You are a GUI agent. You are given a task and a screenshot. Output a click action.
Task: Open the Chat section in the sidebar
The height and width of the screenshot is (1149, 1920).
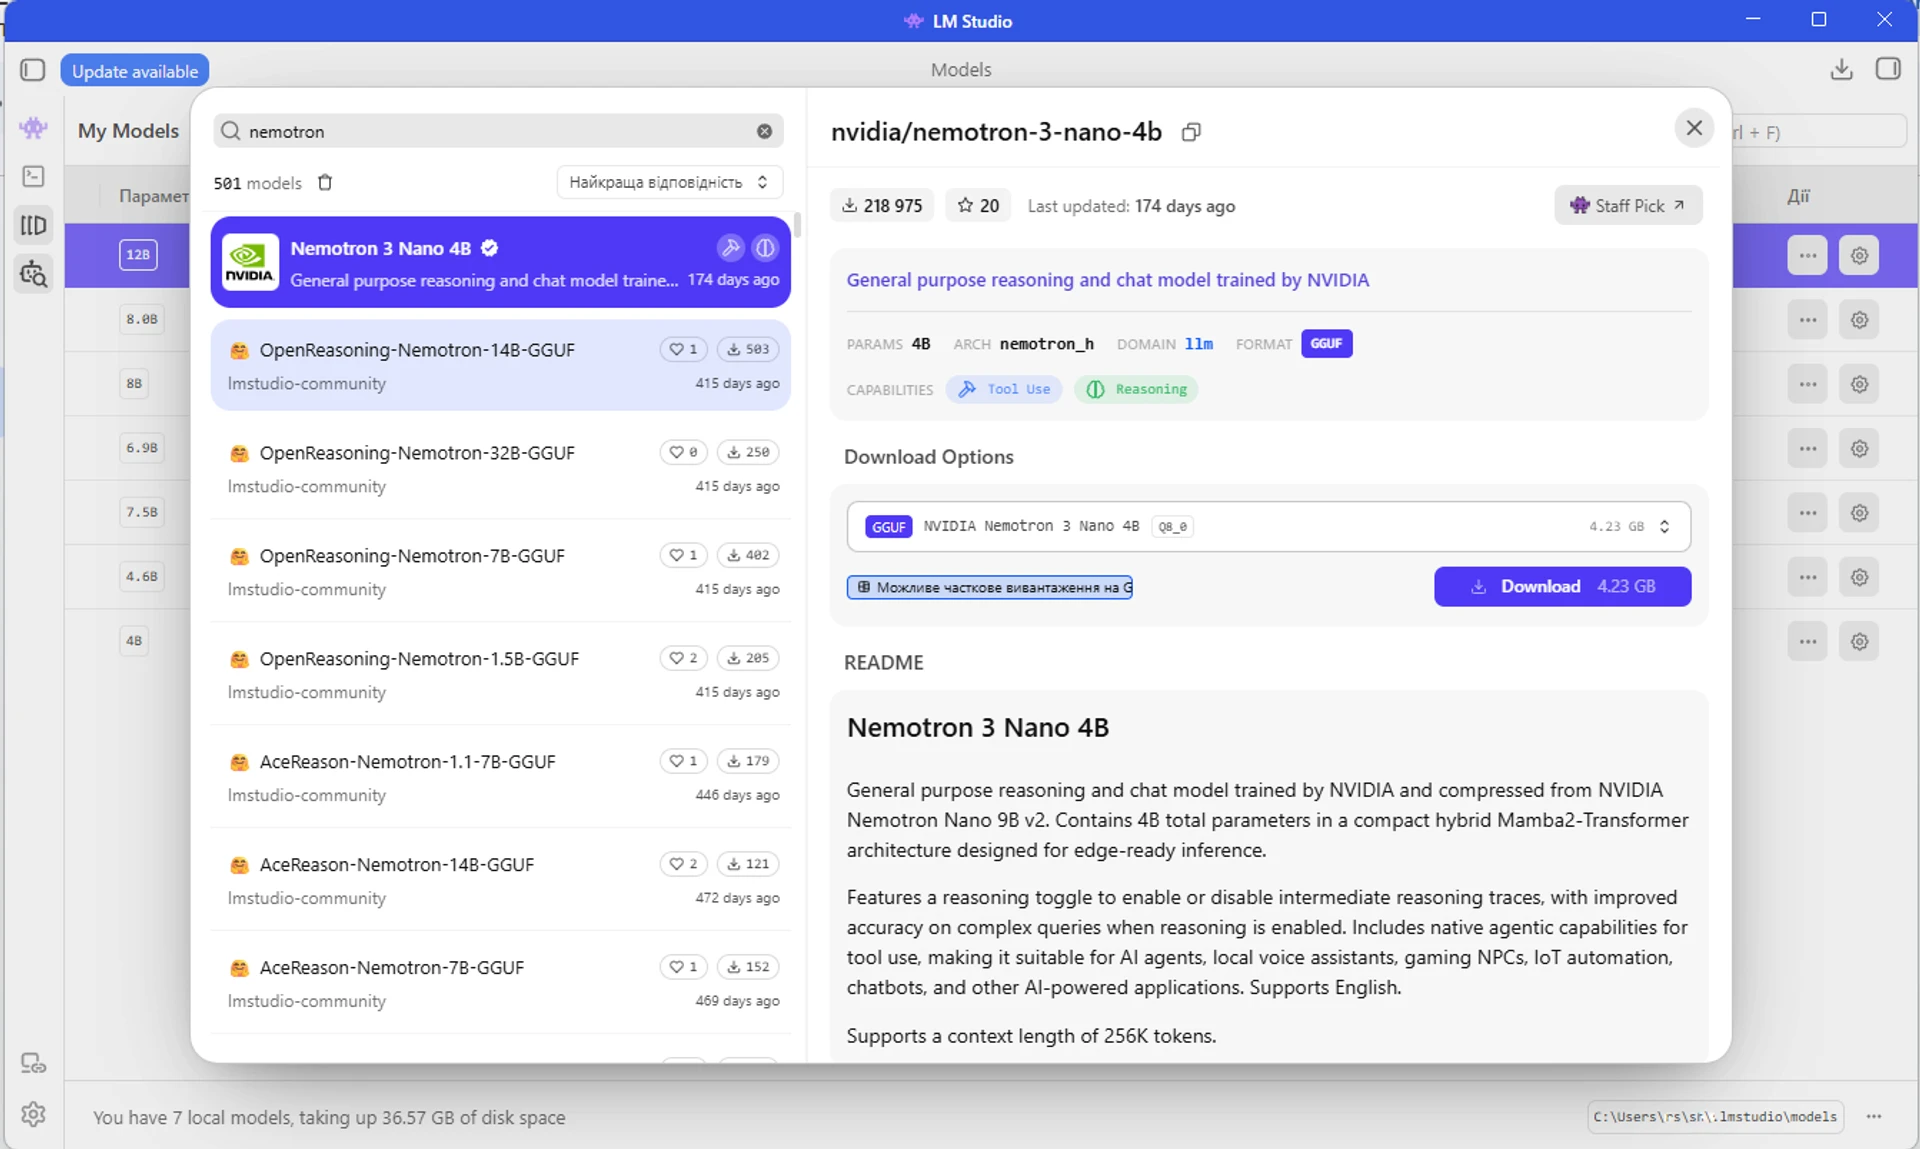(x=33, y=128)
